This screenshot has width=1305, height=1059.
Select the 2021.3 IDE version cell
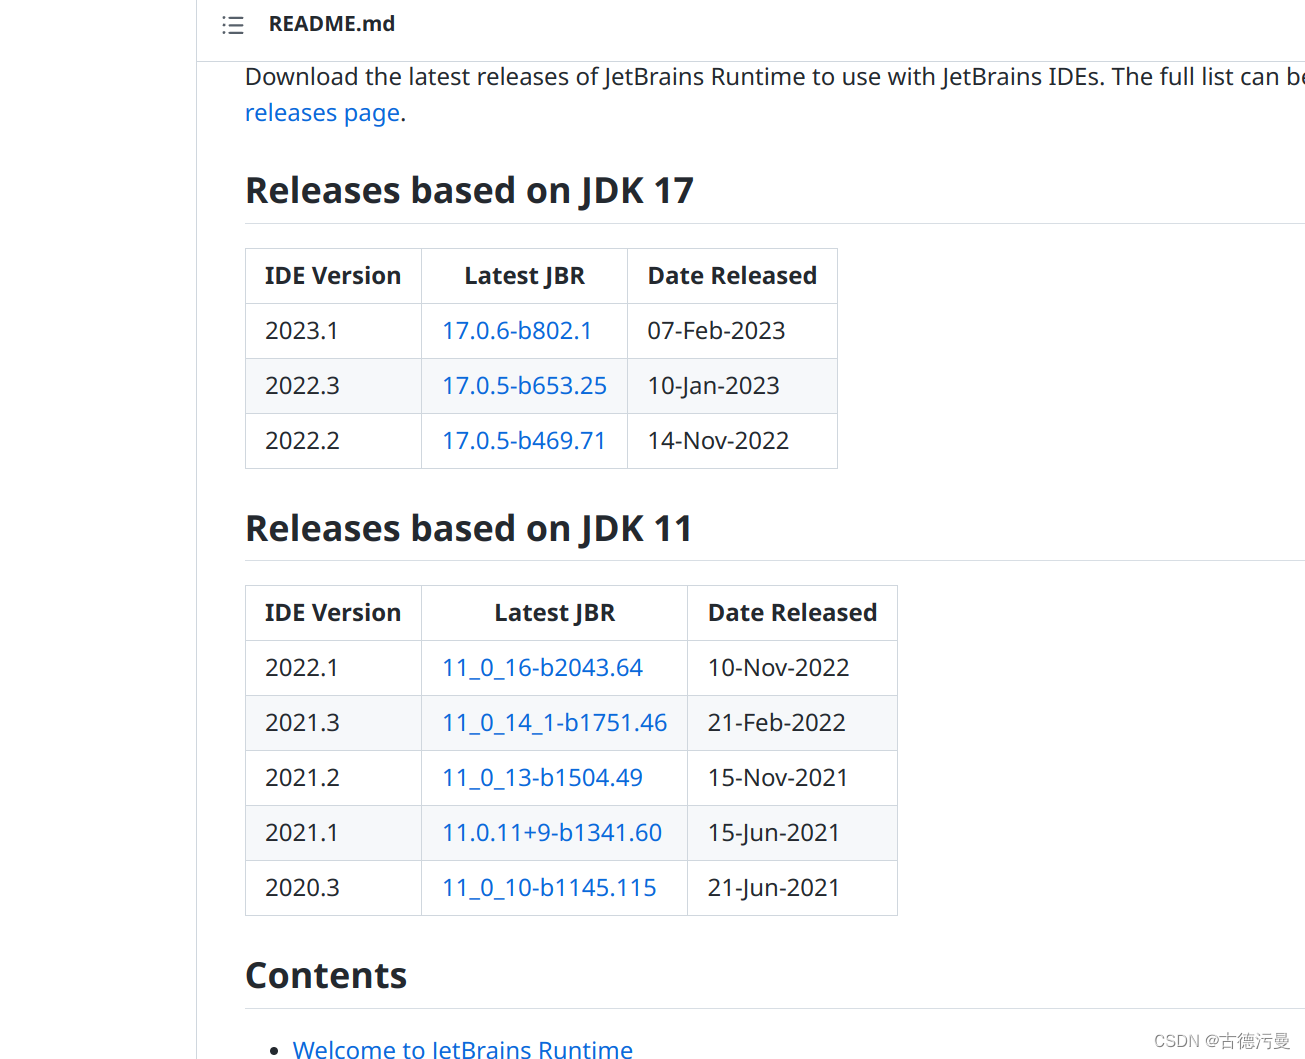[333, 723]
